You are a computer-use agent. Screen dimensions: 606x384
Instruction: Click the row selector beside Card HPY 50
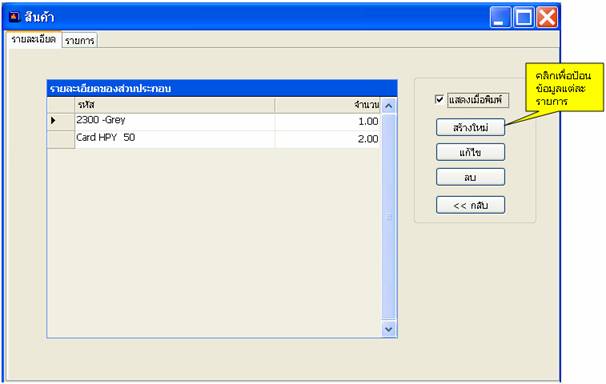pyautogui.click(x=61, y=139)
